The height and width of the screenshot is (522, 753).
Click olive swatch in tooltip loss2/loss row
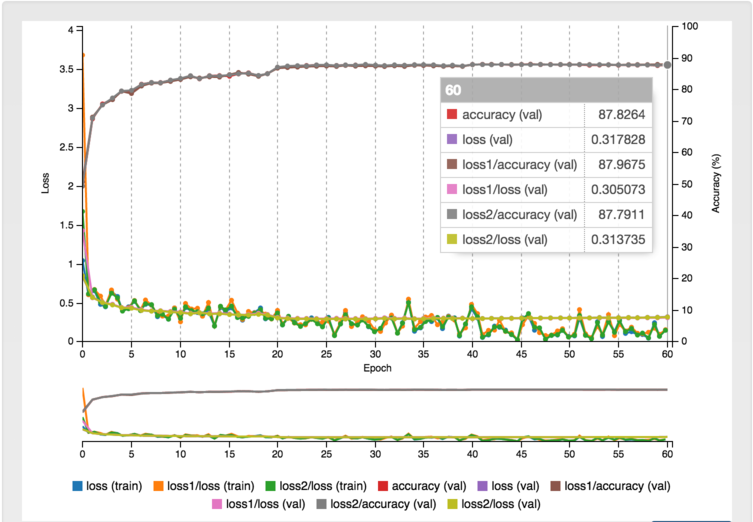pyautogui.click(x=452, y=239)
